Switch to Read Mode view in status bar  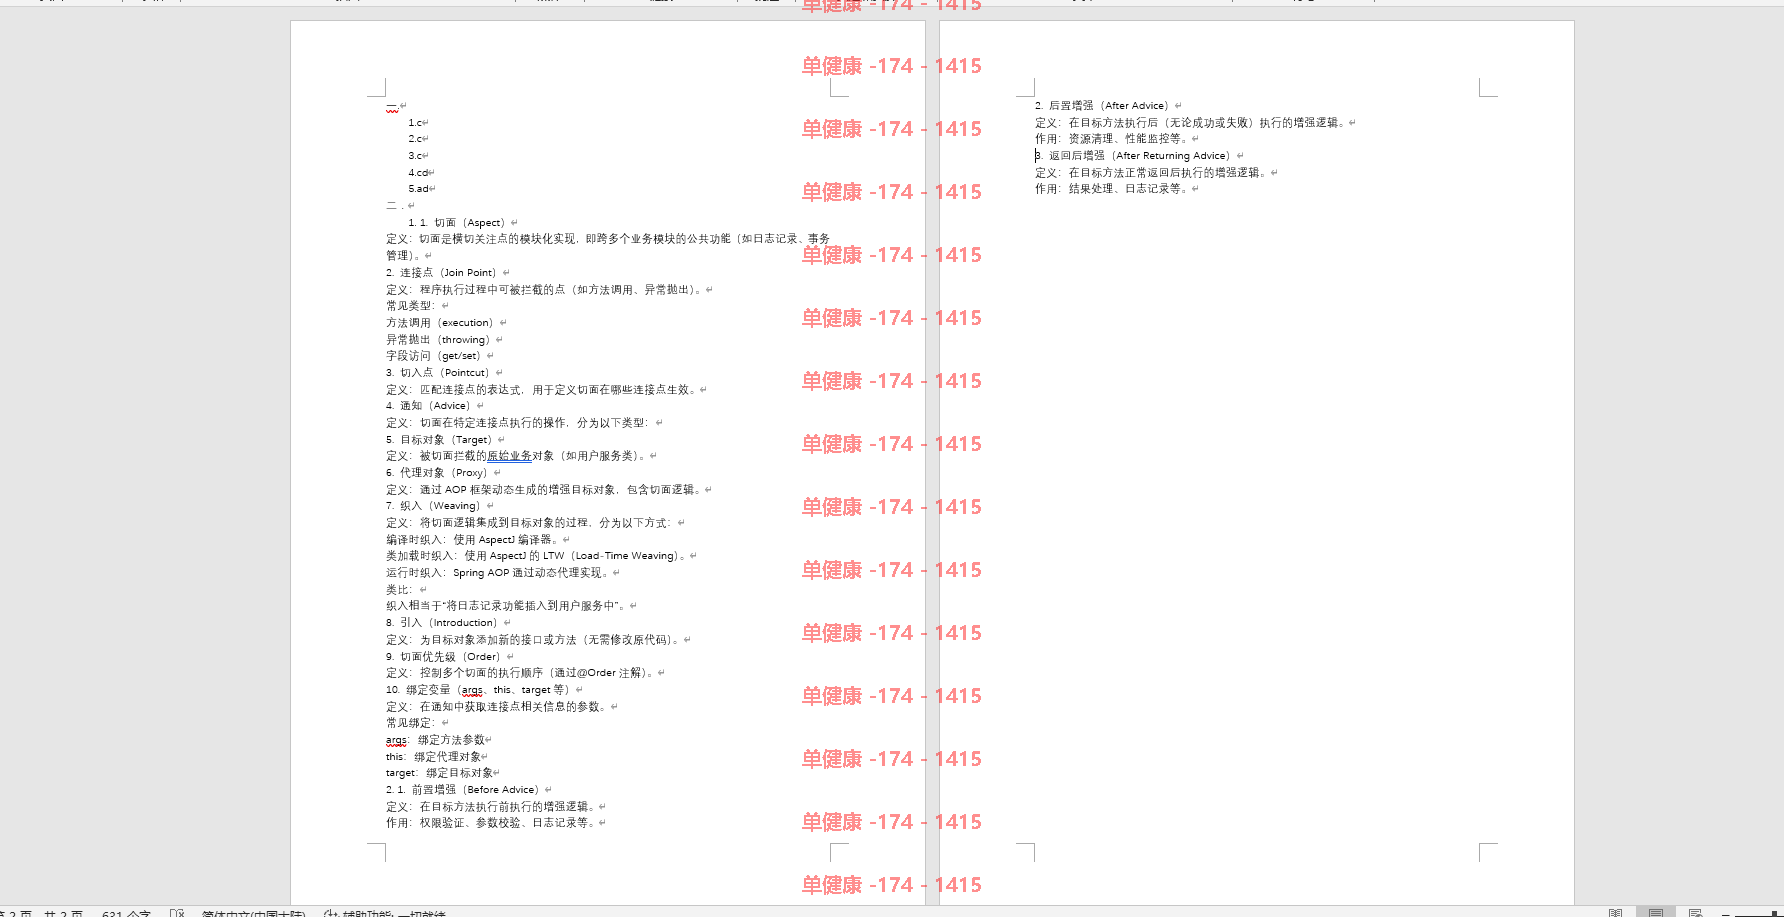[1616, 912]
